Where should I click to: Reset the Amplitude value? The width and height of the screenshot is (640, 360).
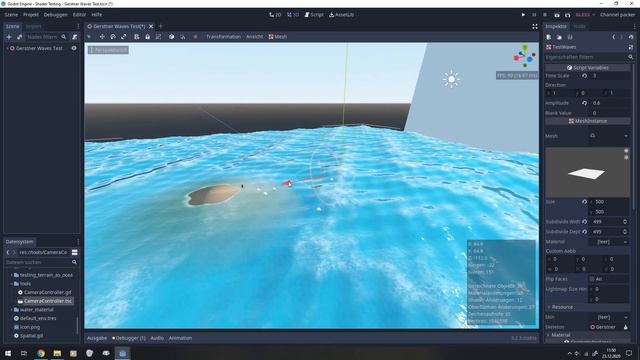coord(584,103)
